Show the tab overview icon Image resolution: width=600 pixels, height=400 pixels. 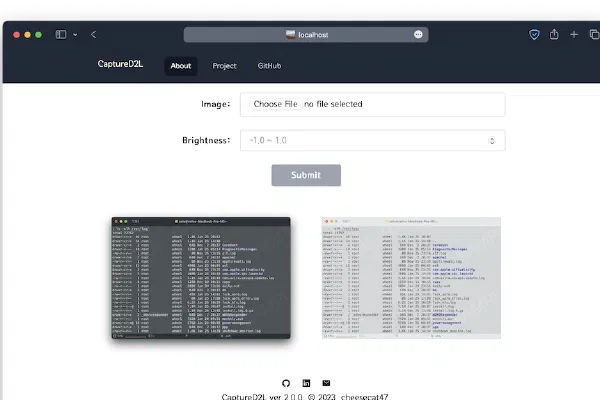[x=593, y=34]
